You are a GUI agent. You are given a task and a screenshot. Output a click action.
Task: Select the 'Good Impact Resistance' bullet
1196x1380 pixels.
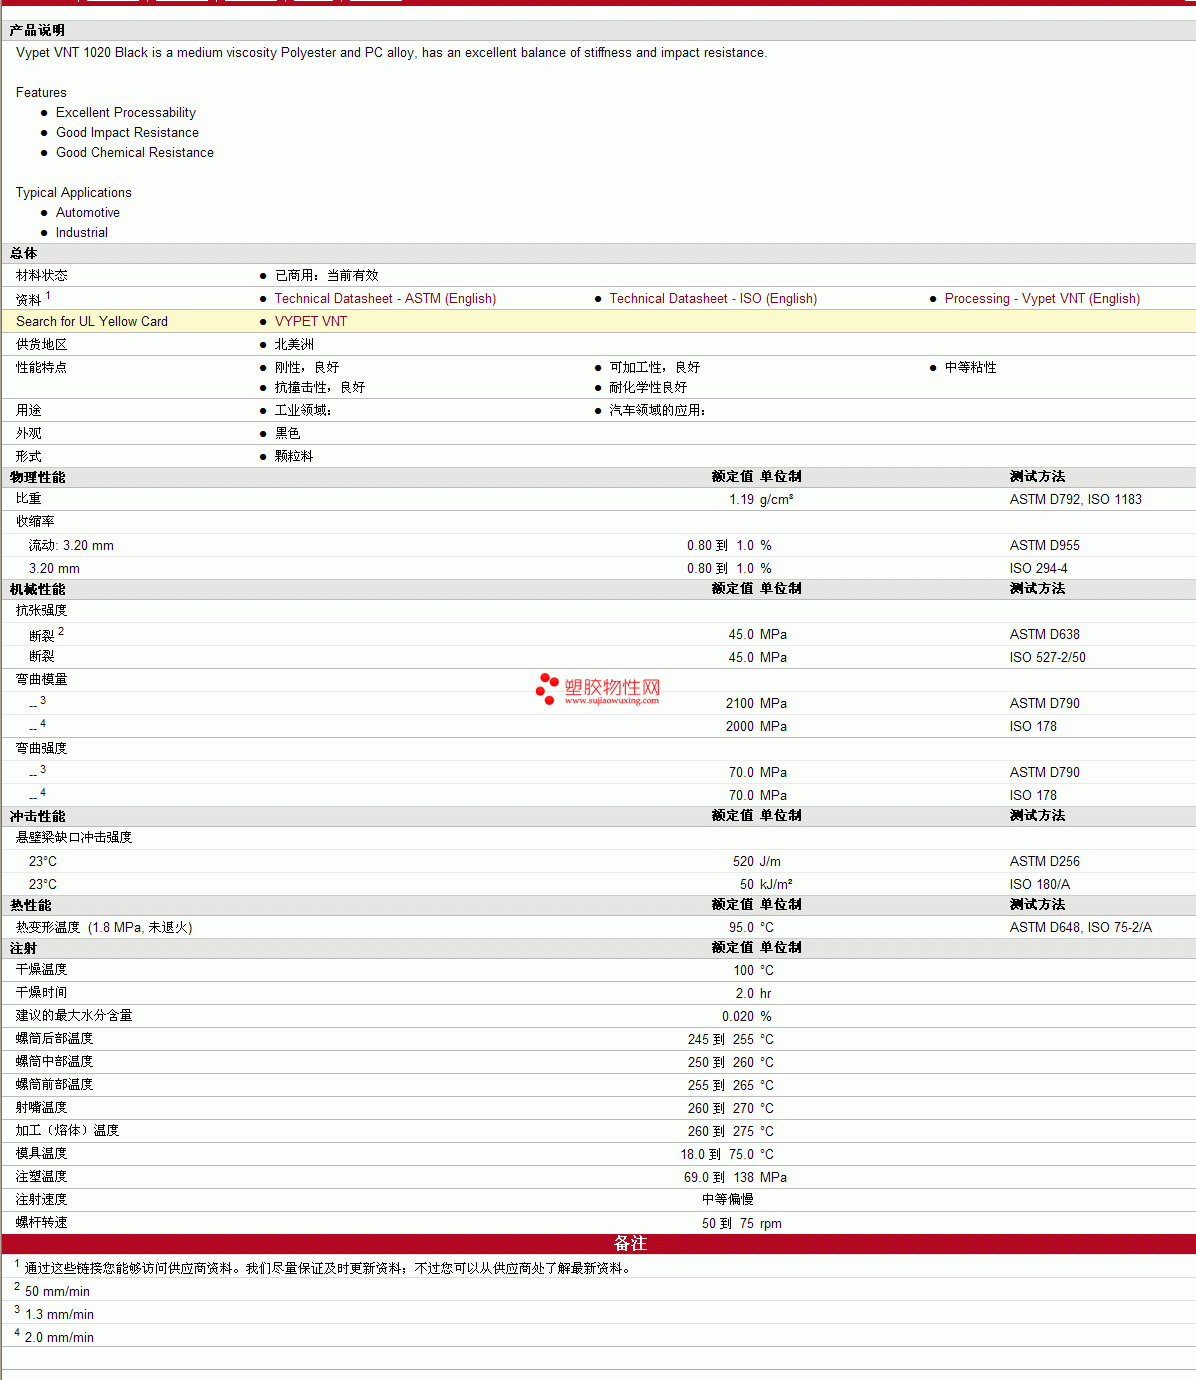127,132
